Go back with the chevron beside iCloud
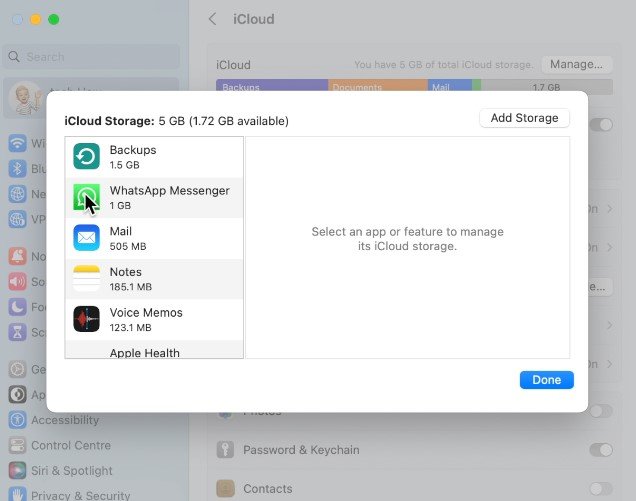636x501 pixels. click(x=213, y=19)
